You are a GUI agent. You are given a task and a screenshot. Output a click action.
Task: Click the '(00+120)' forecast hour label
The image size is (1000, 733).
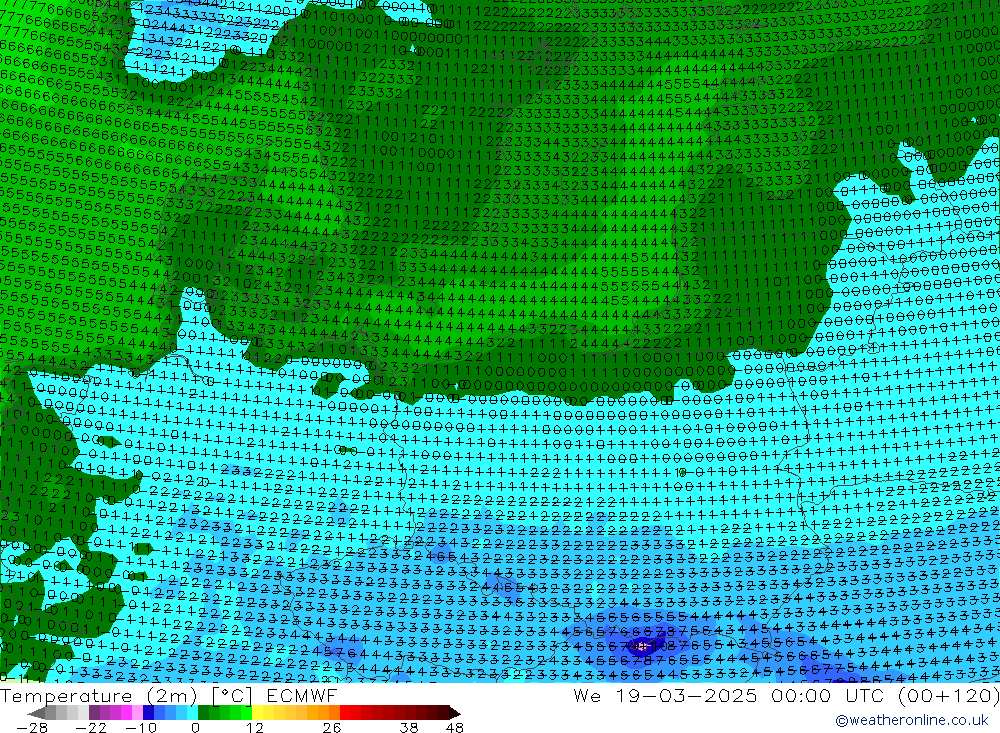948,695
